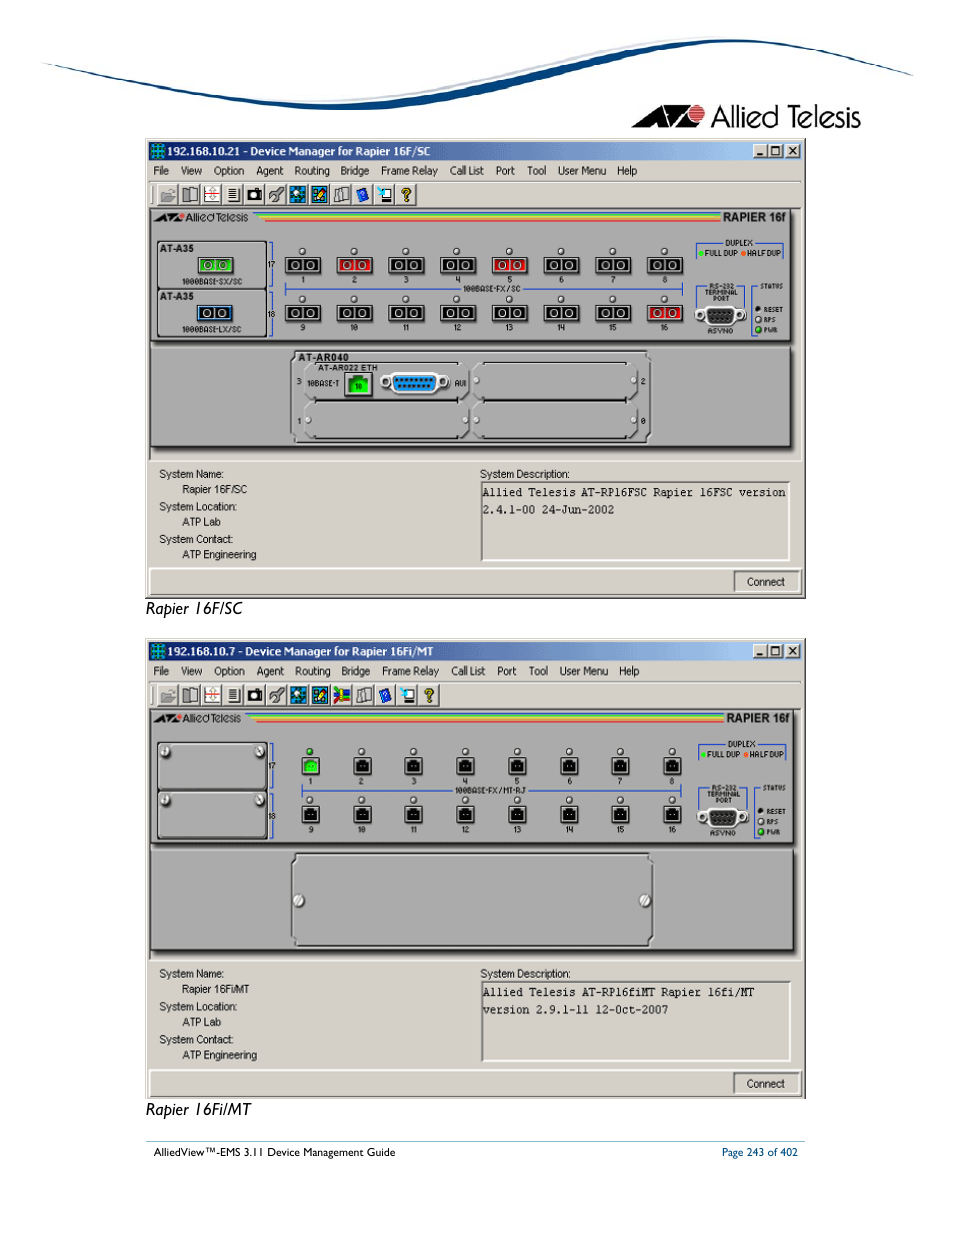Click ASYN0 terminal port on Rapier 16Fi/MT
The height and width of the screenshot is (1235, 954).
723,818
